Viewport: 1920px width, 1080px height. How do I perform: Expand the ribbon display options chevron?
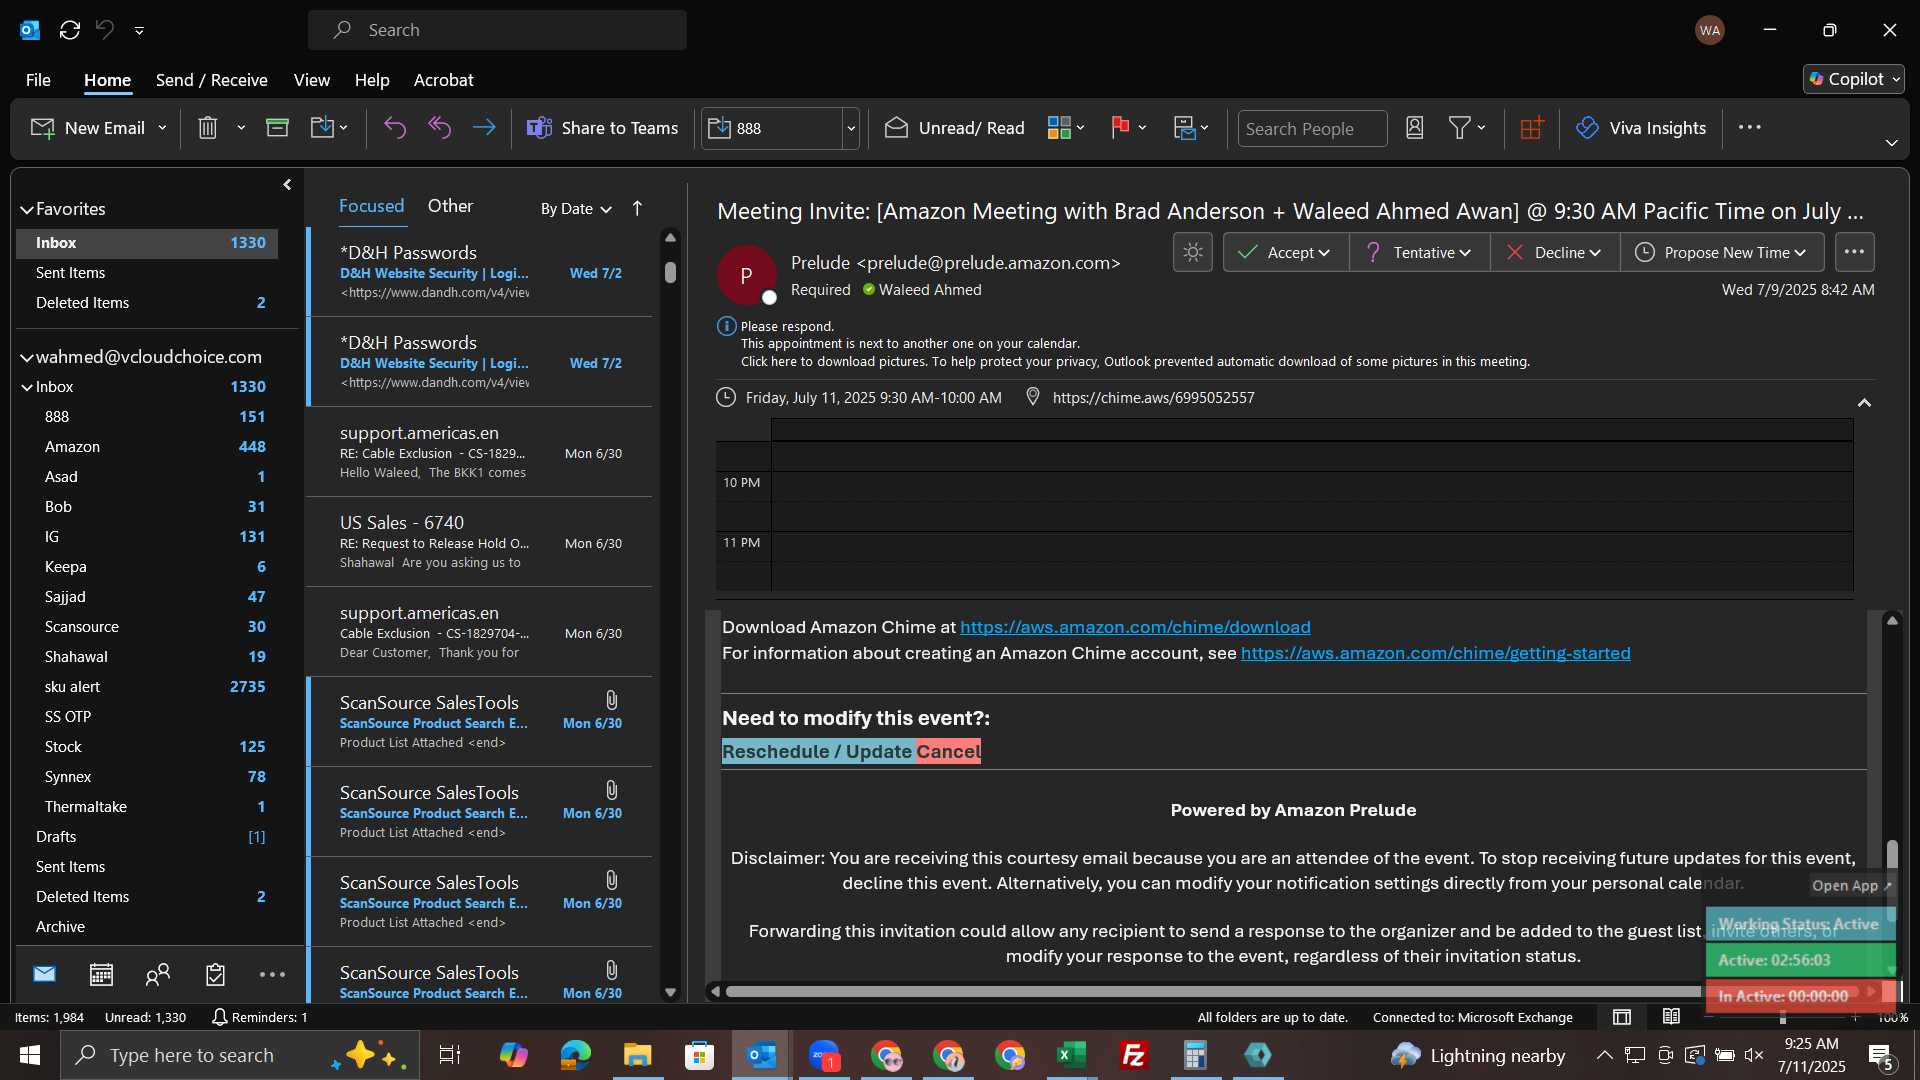[x=1891, y=143]
